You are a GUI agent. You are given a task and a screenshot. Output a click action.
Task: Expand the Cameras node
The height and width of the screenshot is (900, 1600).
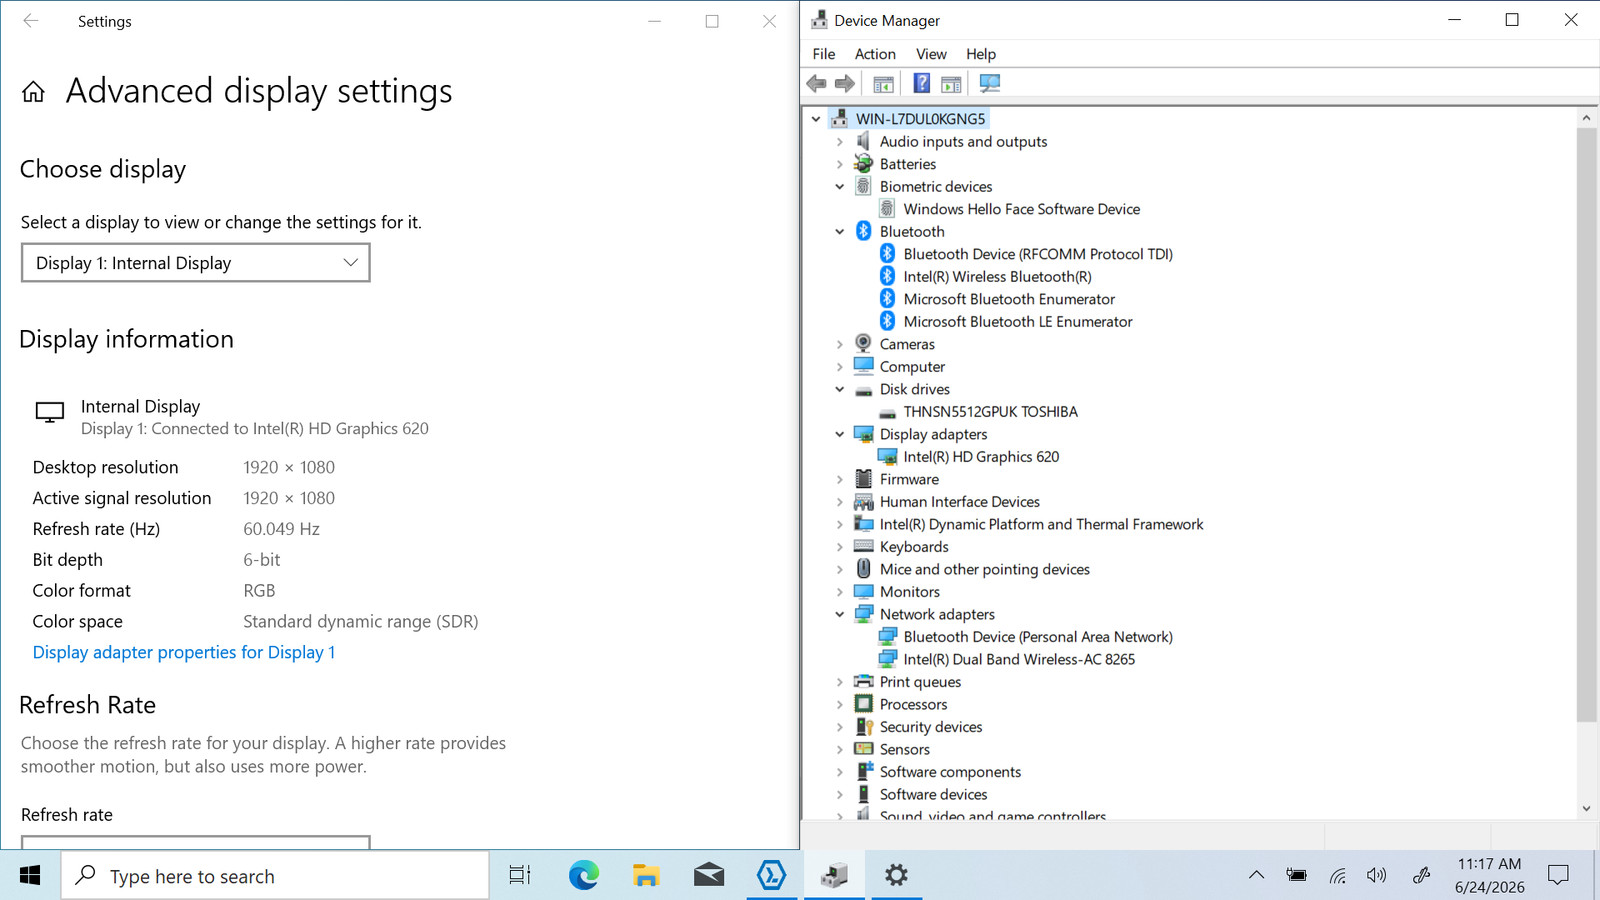(840, 344)
